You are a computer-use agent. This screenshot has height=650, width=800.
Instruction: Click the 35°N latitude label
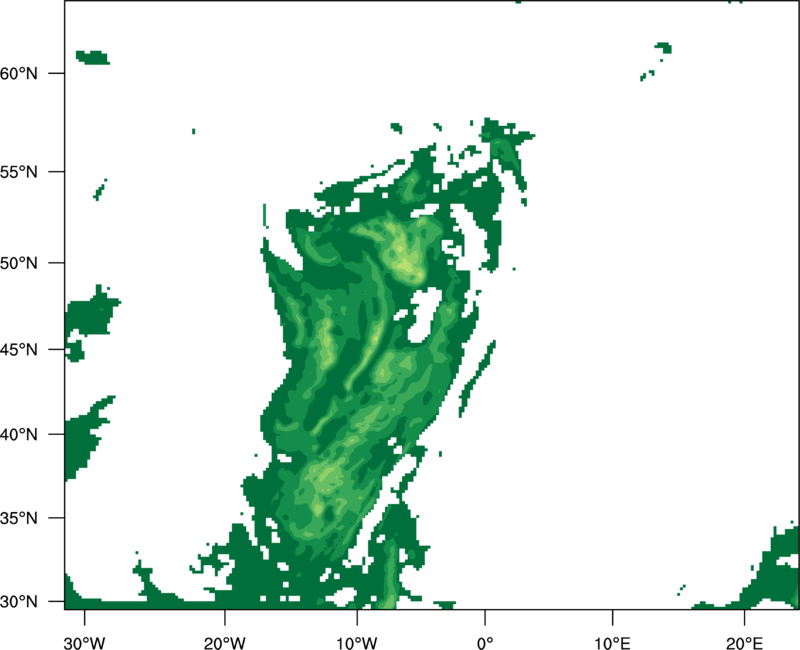(x=18, y=518)
